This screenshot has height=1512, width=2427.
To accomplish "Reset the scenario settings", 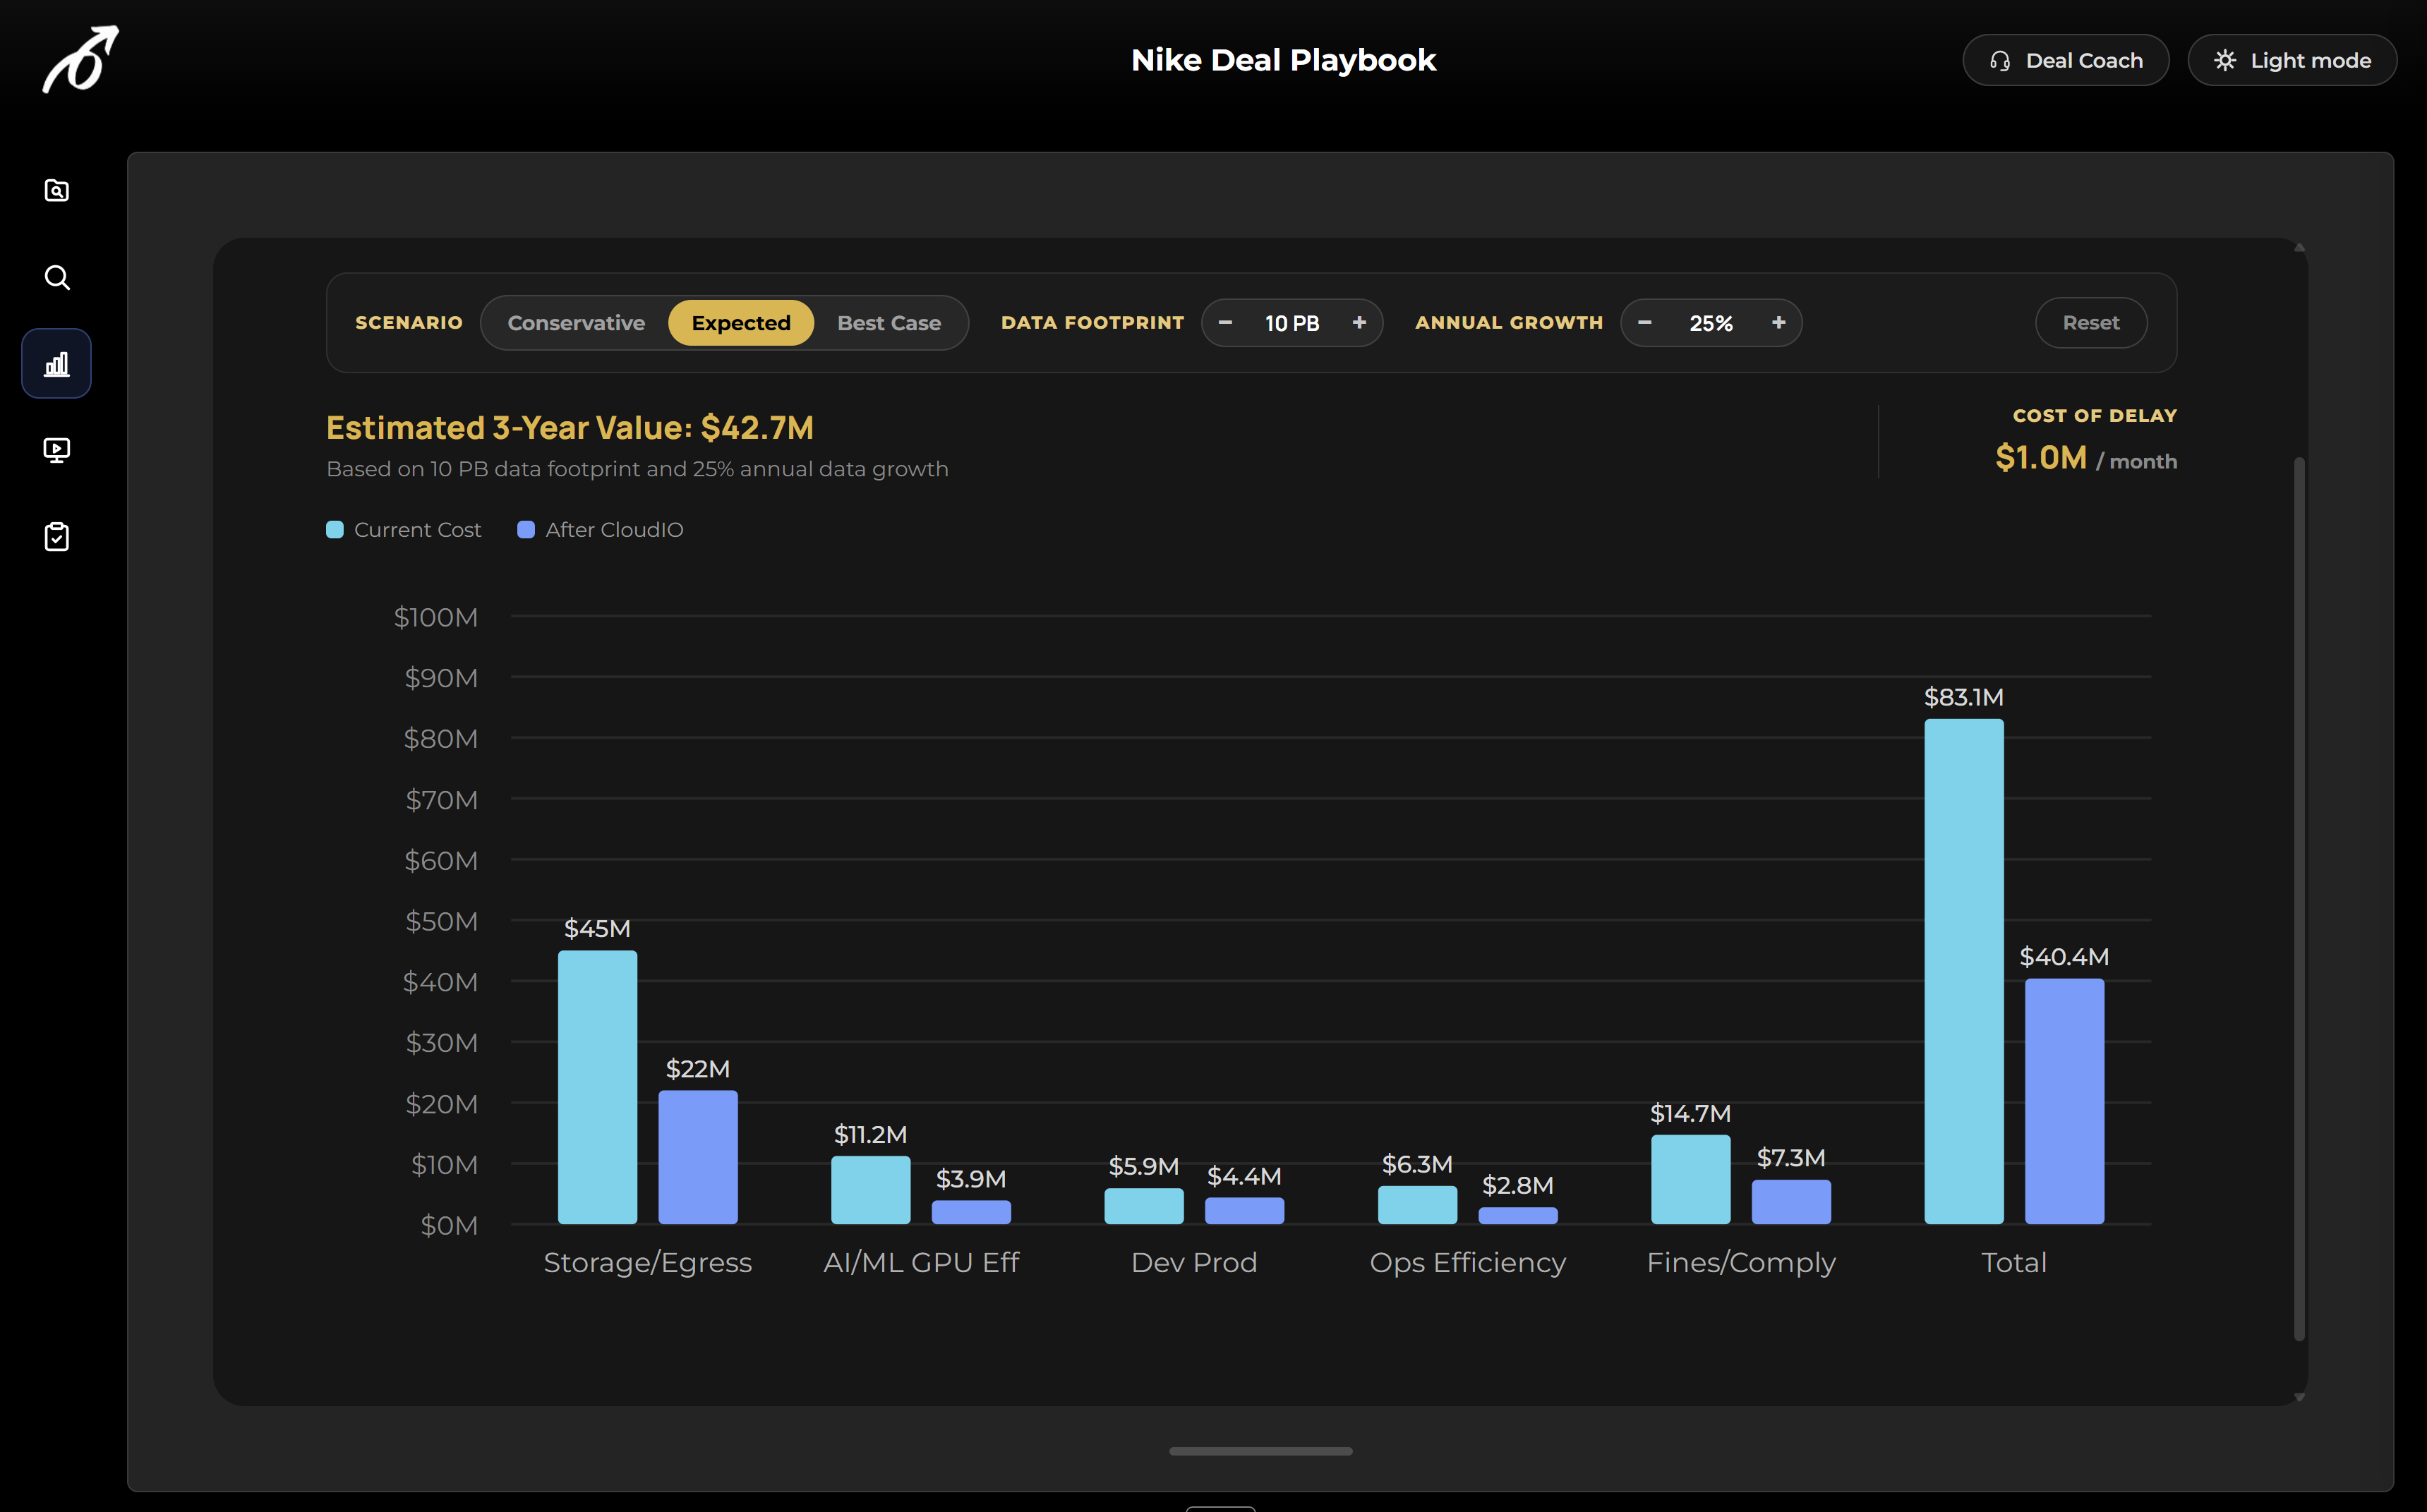I will click(x=2091, y=323).
